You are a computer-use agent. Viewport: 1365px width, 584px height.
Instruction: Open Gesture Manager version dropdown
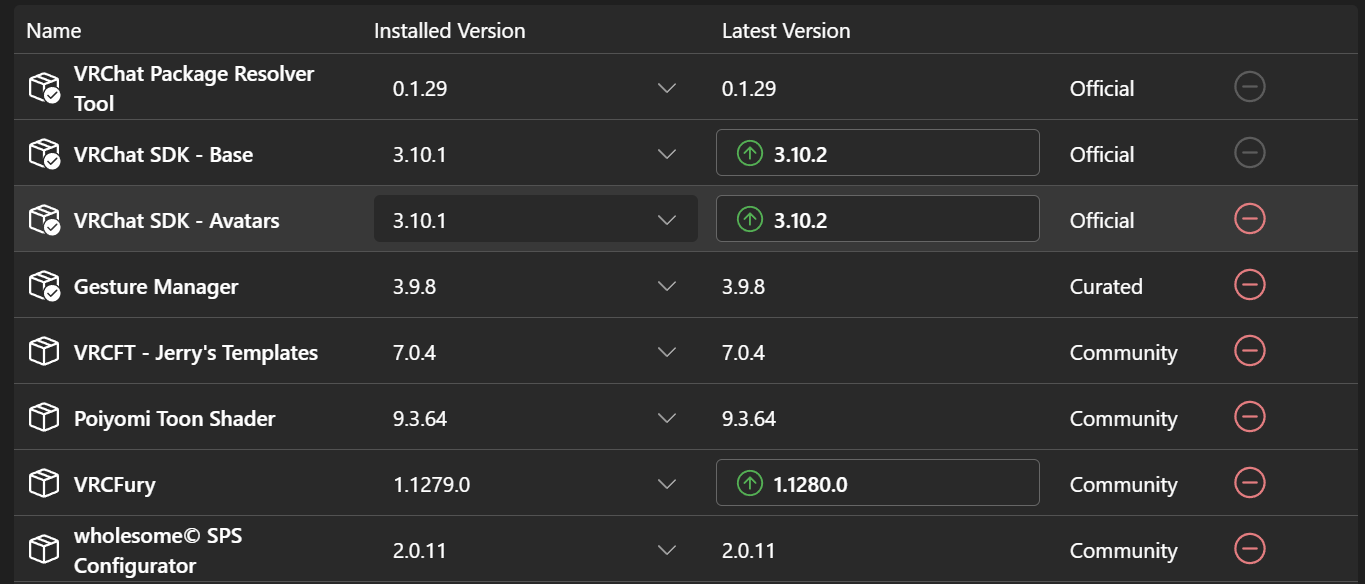pos(667,286)
